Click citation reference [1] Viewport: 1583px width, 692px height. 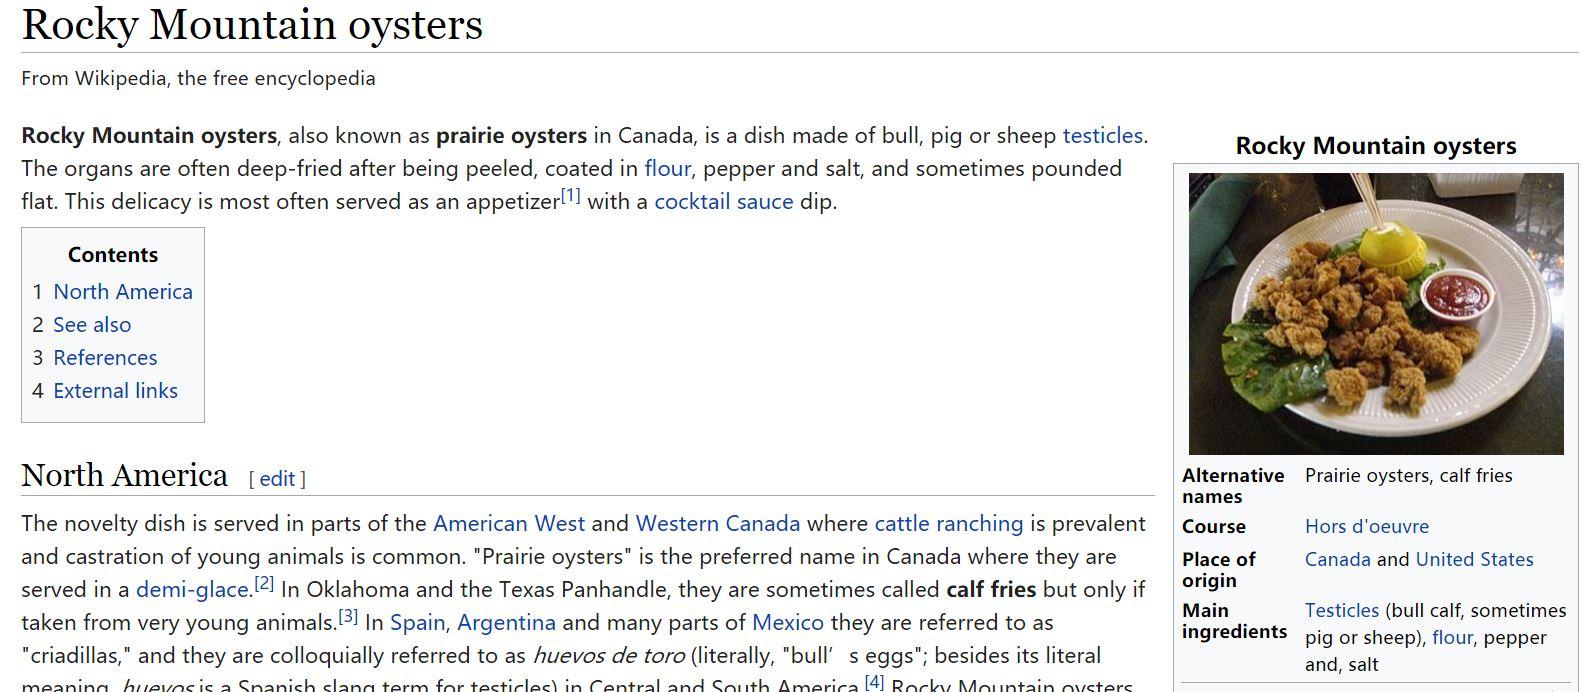[x=570, y=195]
